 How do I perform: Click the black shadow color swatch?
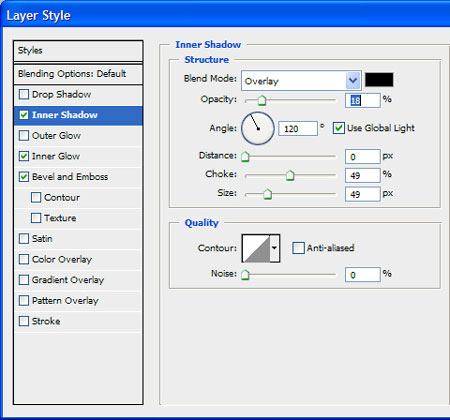coord(379,80)
